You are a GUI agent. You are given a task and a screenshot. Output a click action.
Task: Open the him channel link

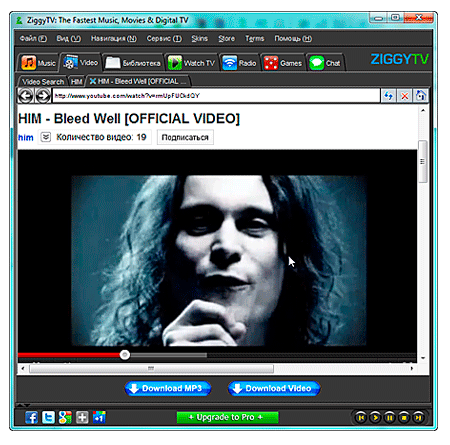pos(26,137)
